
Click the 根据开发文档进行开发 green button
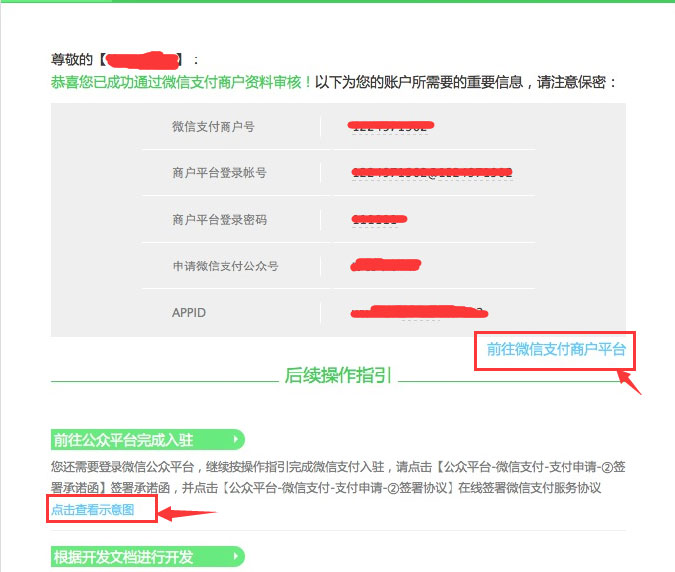[x=148, y=557]
